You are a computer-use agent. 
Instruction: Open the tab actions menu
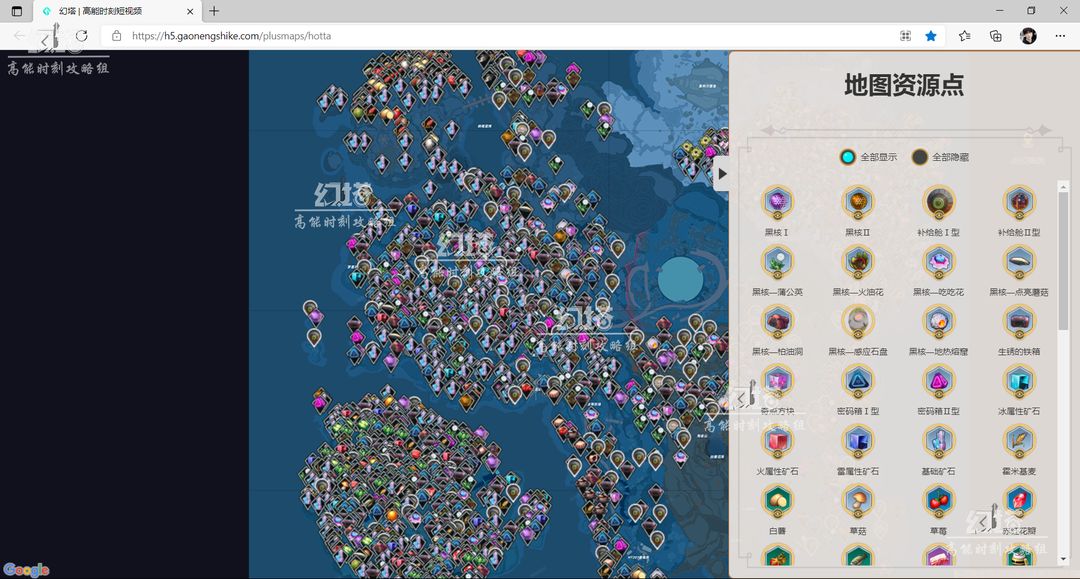click(17, 11)
